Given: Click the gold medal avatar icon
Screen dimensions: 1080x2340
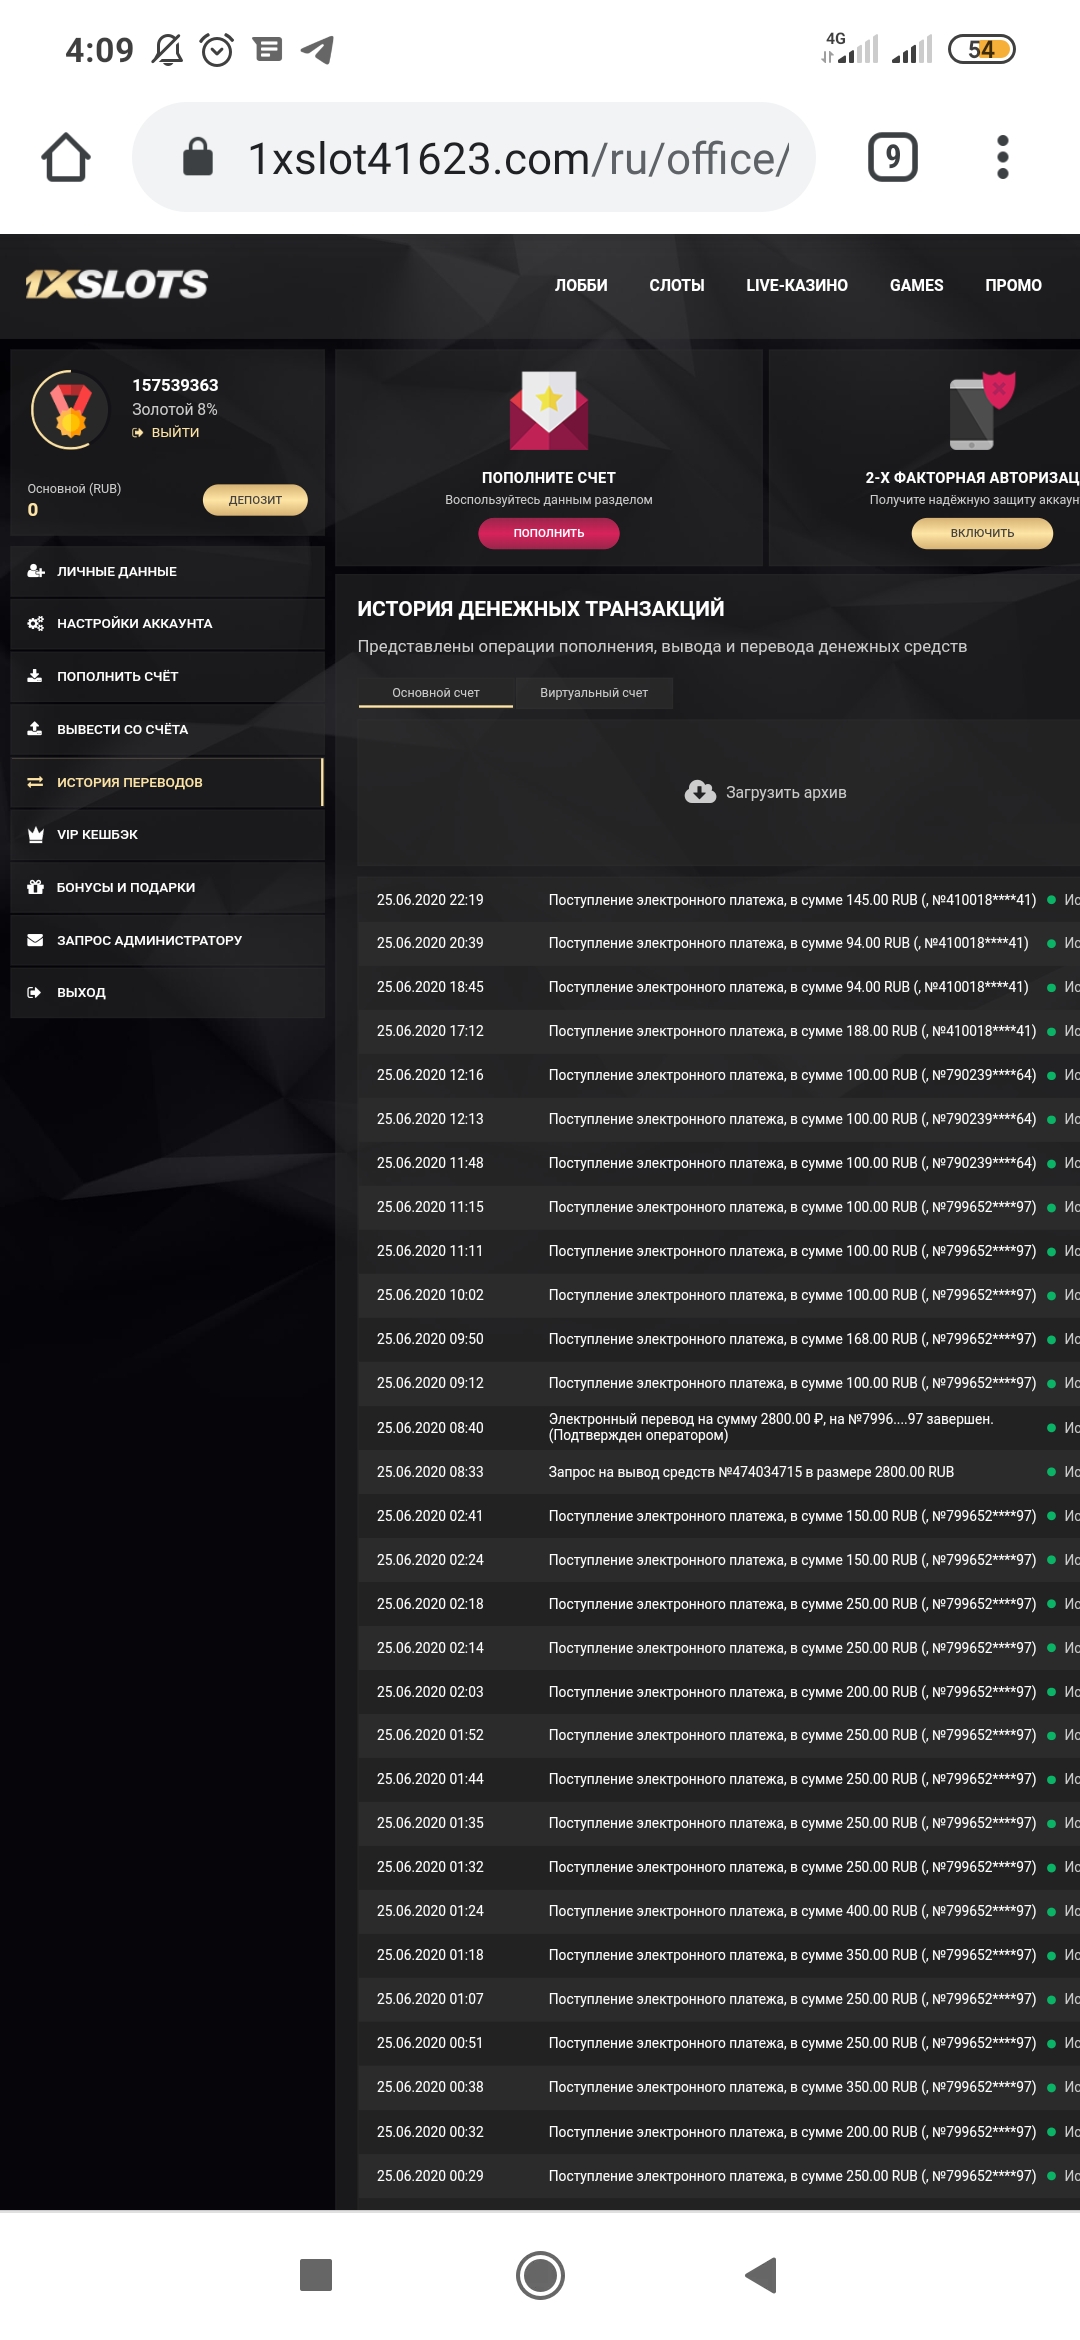Looking at the screenshot, I should (70, 410).
